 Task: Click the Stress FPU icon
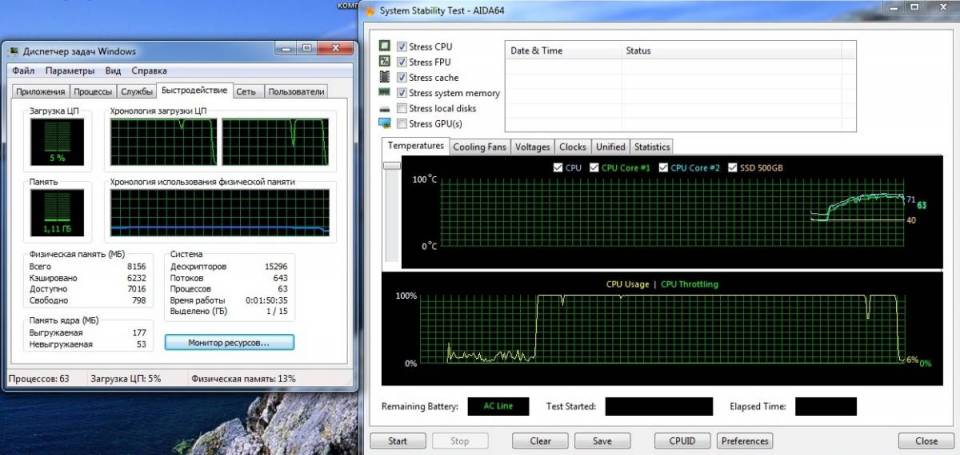(384, 62)
